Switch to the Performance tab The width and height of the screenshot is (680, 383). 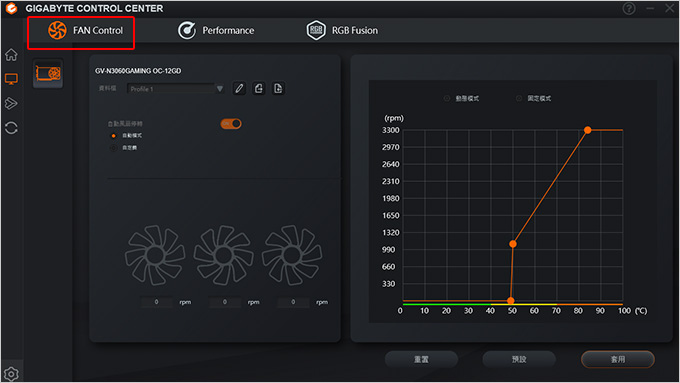pos(216,31)
